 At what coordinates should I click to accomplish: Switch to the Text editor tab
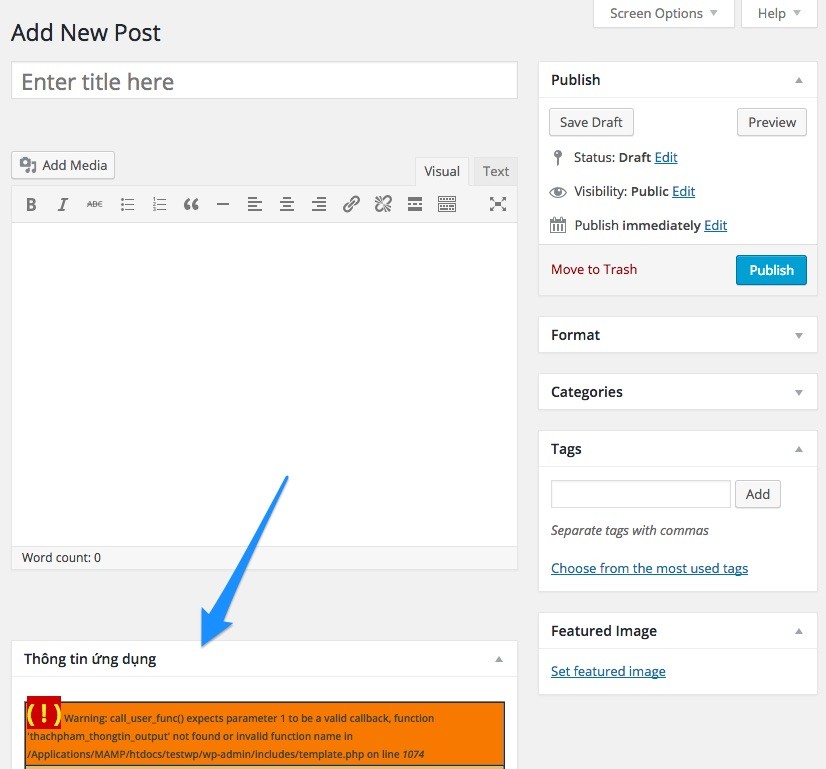click(x=496, y=171)
